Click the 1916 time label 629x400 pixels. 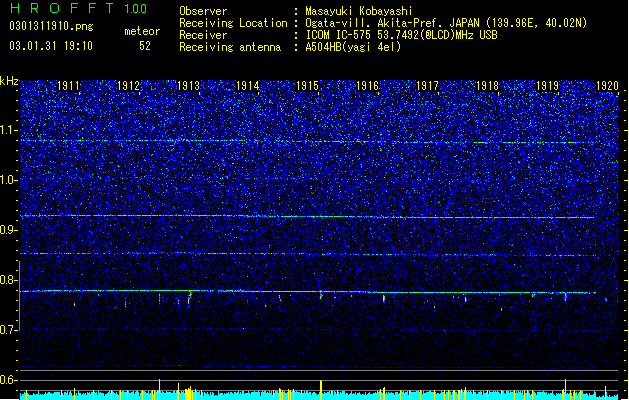point(367,86)
